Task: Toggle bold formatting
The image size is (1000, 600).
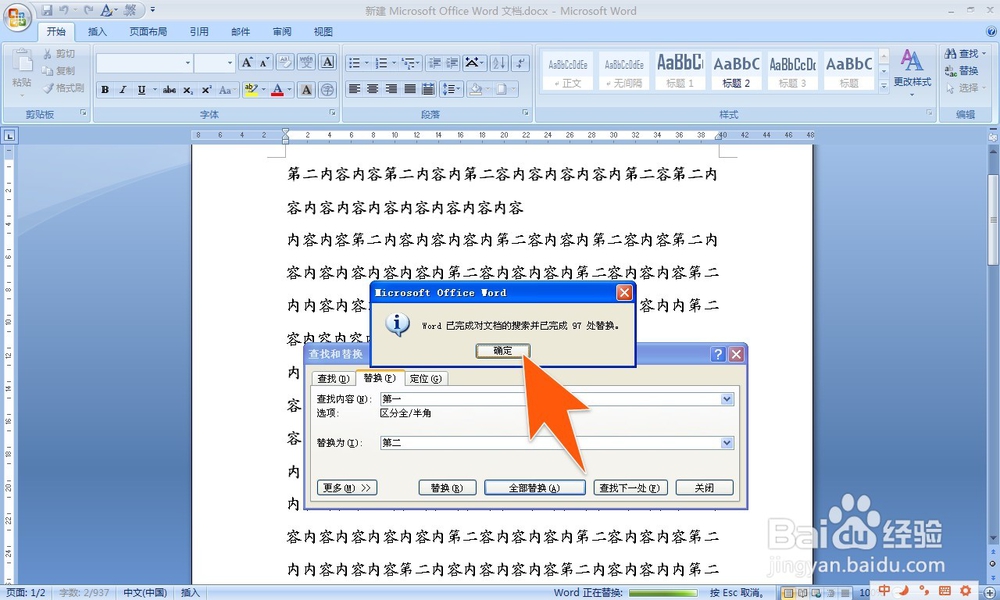Action: pyautogui.click(x=105, y=90)
